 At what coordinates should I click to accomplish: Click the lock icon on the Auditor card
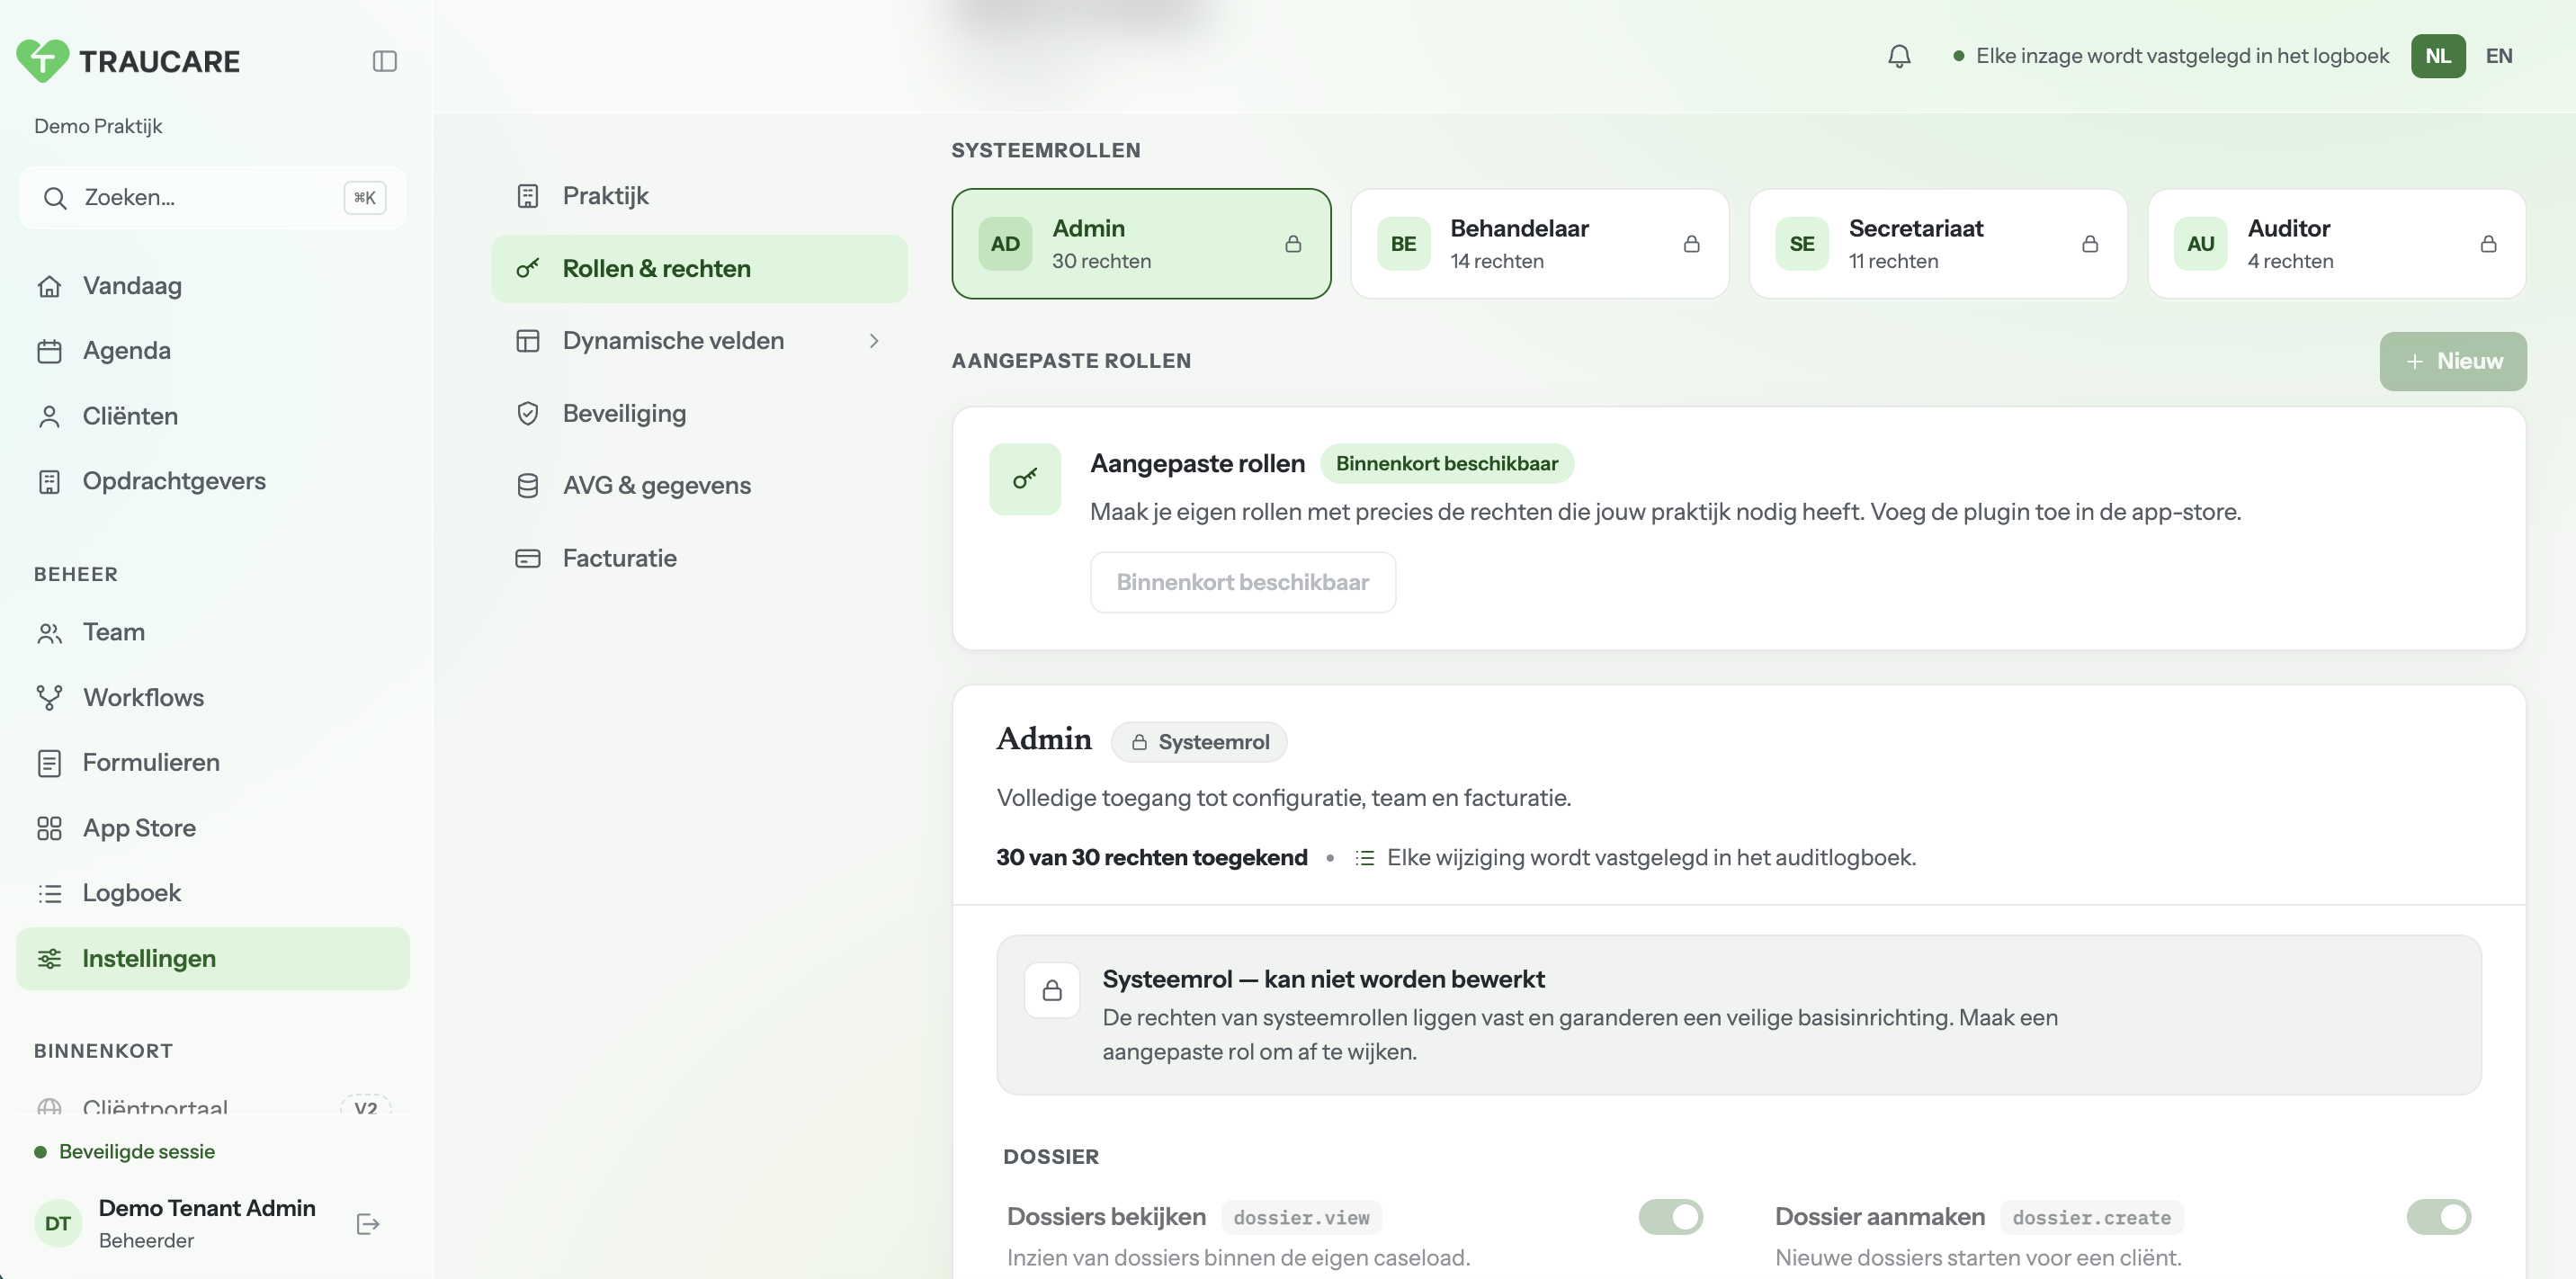(x=2488, y=244)
